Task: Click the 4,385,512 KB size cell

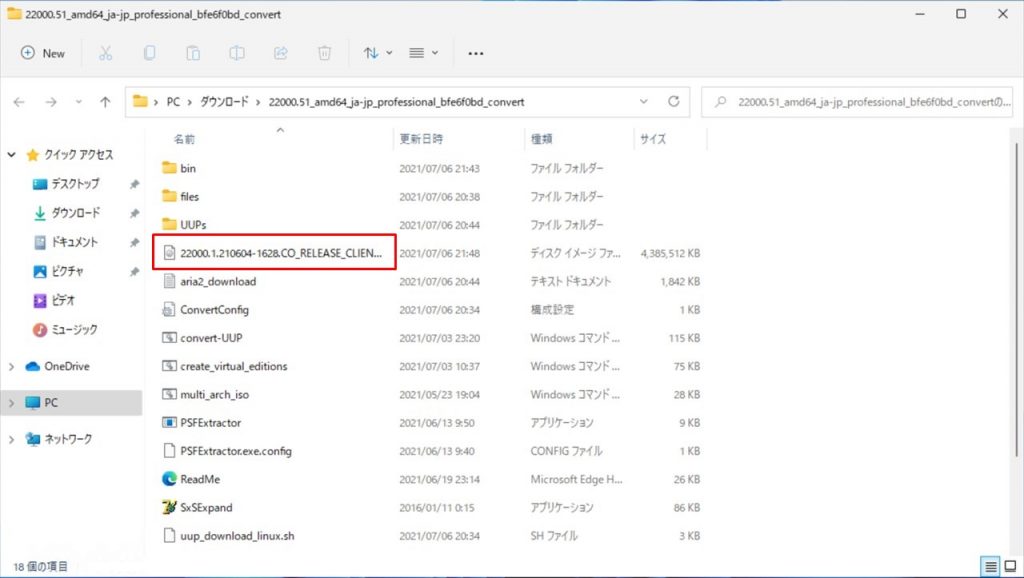Action: (670, 253)
